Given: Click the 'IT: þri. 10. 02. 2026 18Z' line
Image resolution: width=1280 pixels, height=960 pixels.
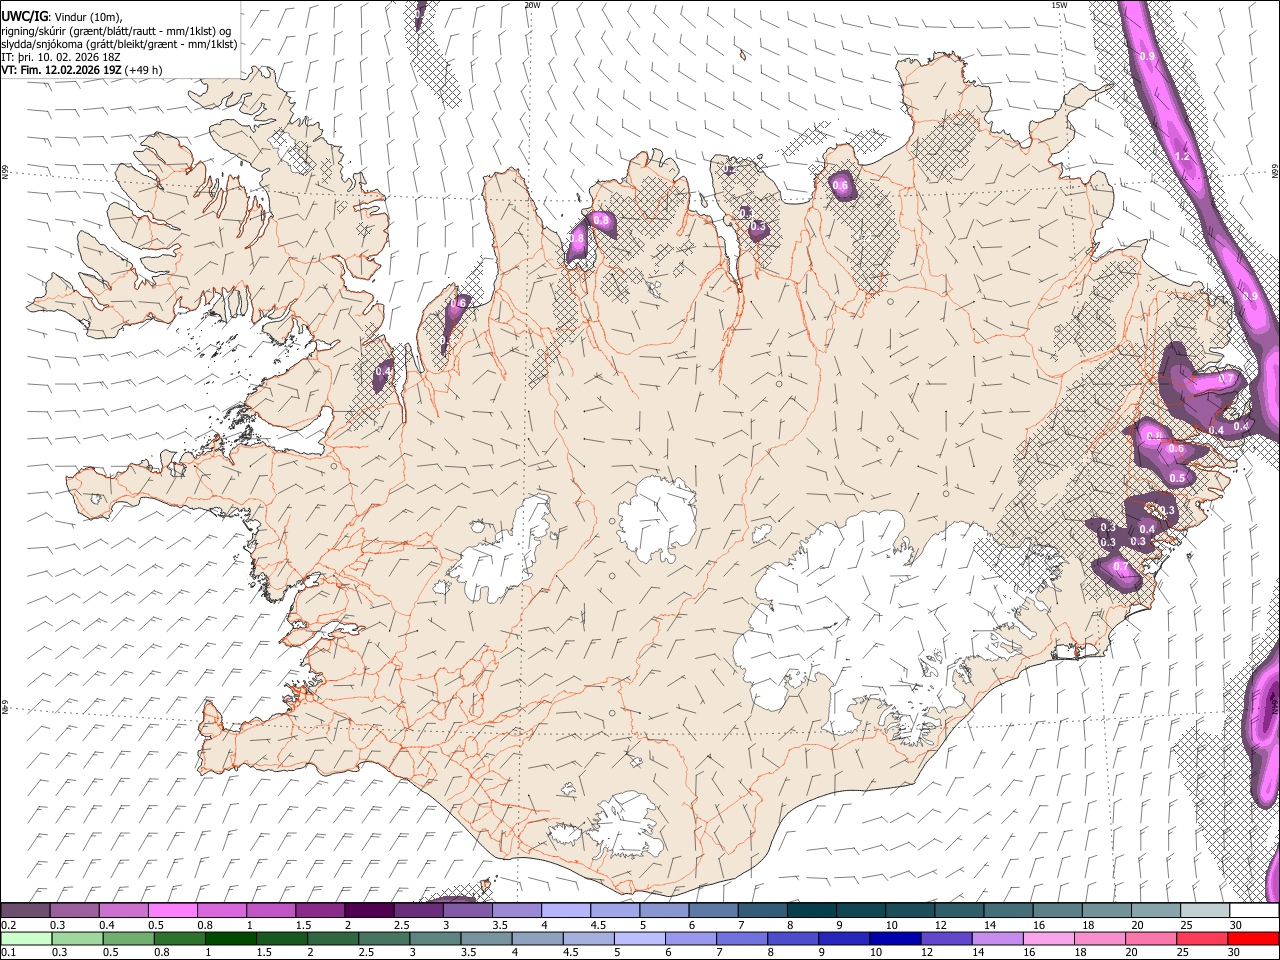Looking at the screenshot, I should 59,57.
